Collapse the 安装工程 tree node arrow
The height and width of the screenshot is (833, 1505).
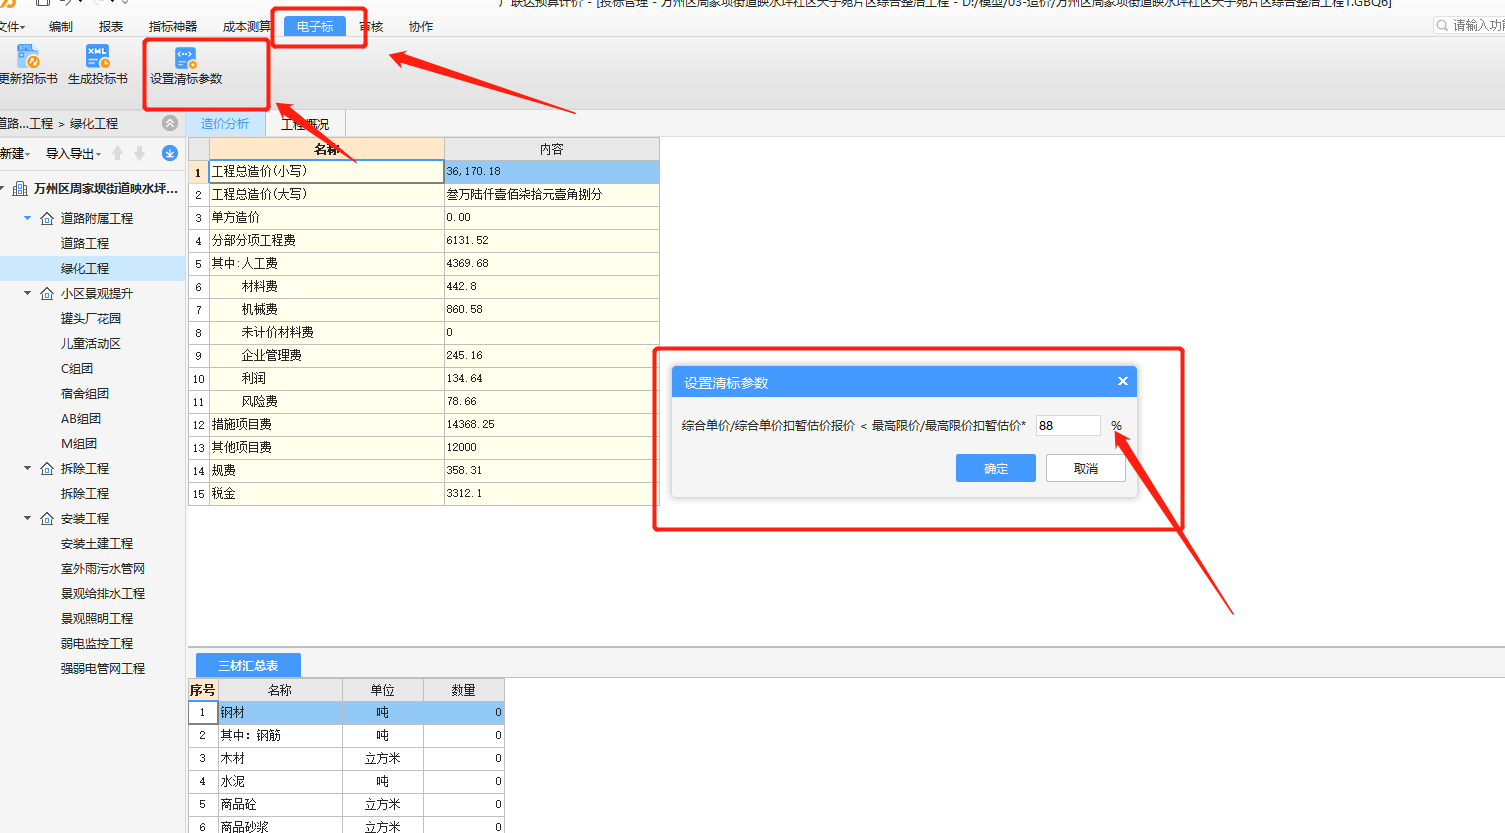[x=28, y=518]
